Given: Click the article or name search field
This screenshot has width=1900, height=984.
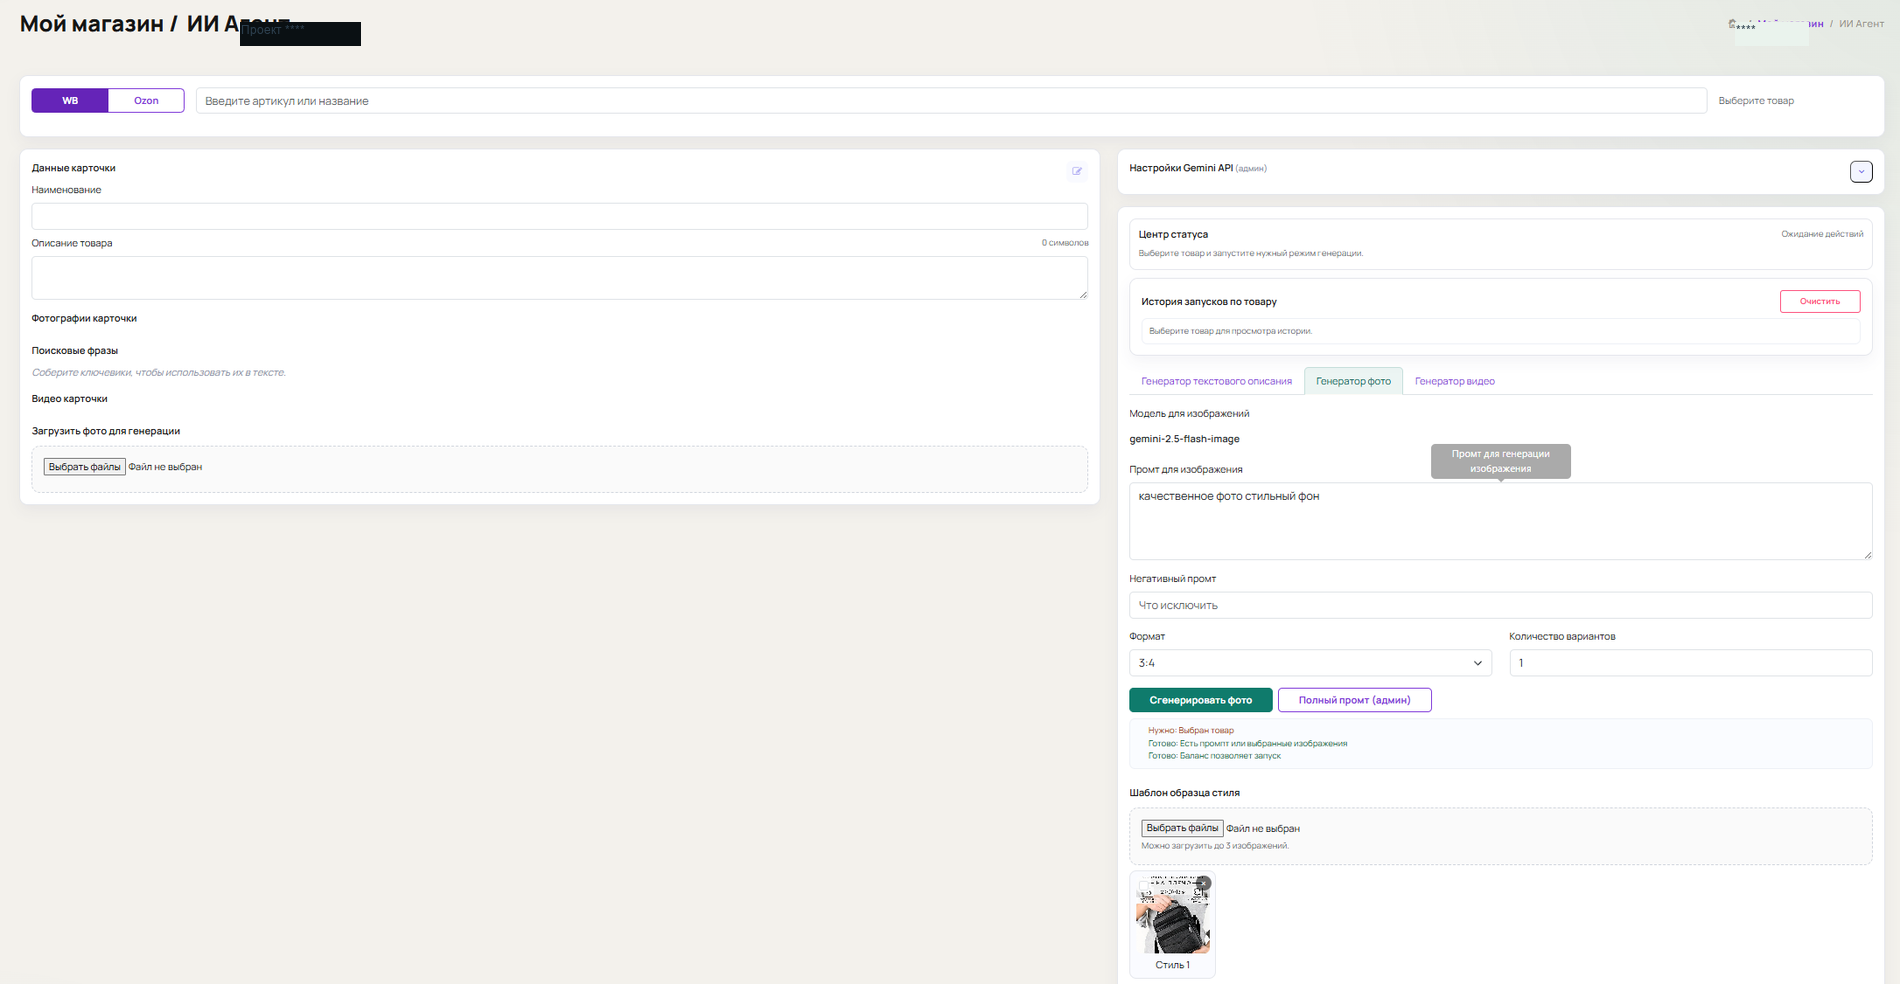Looking at the screenshot, I should [950, 101].
